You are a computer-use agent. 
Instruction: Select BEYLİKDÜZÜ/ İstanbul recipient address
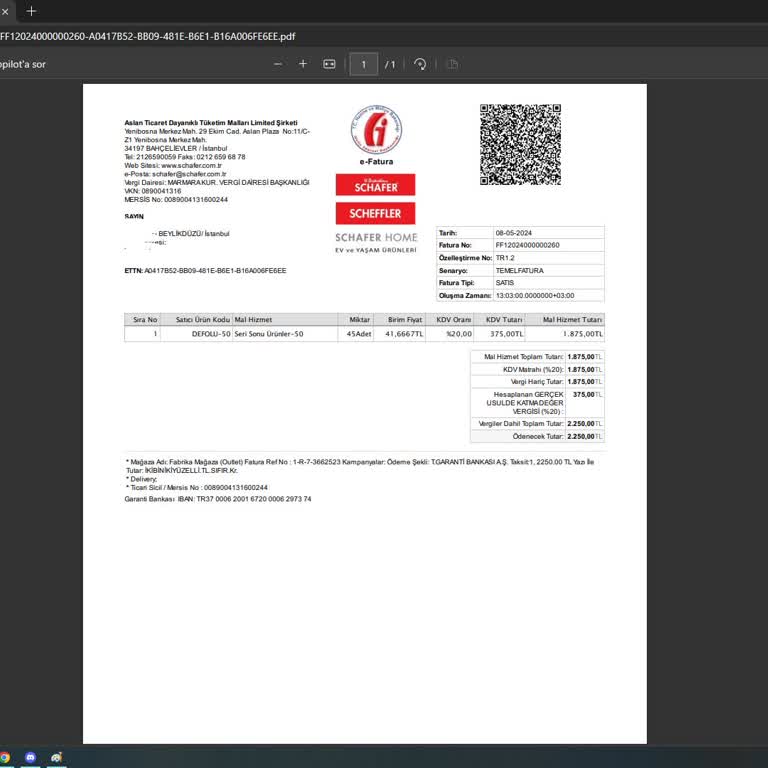point(193,234)
